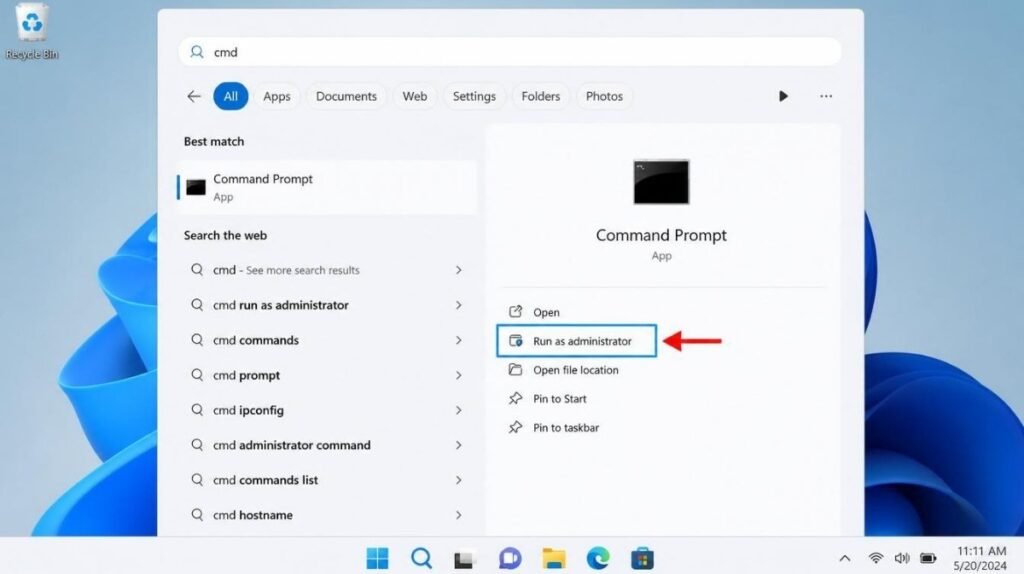Image resolution: width=1024 pixels, height=574 pixels.
Task: Open the Windows Start button
Action: [x=377, y=558]
